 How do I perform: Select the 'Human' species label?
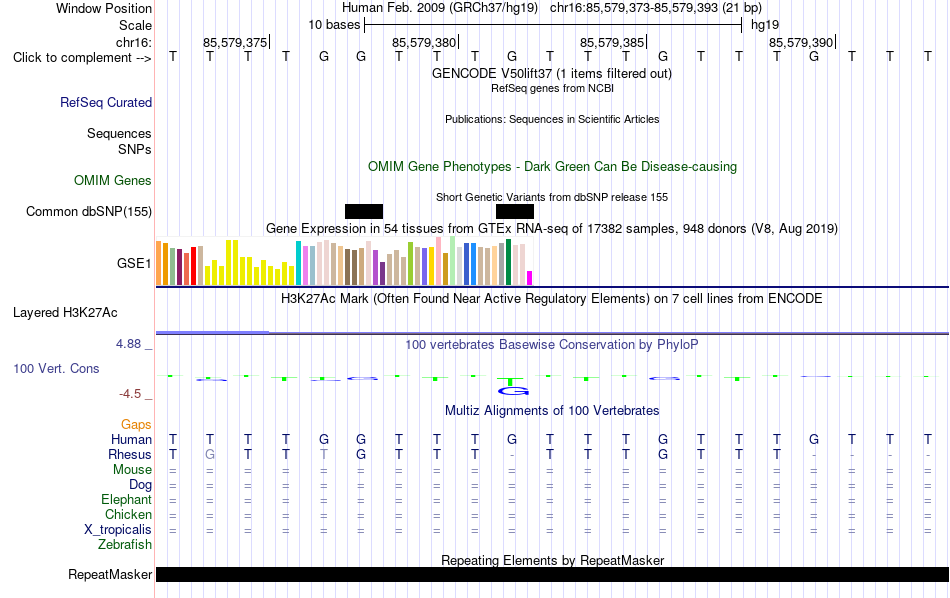point(131,439)
